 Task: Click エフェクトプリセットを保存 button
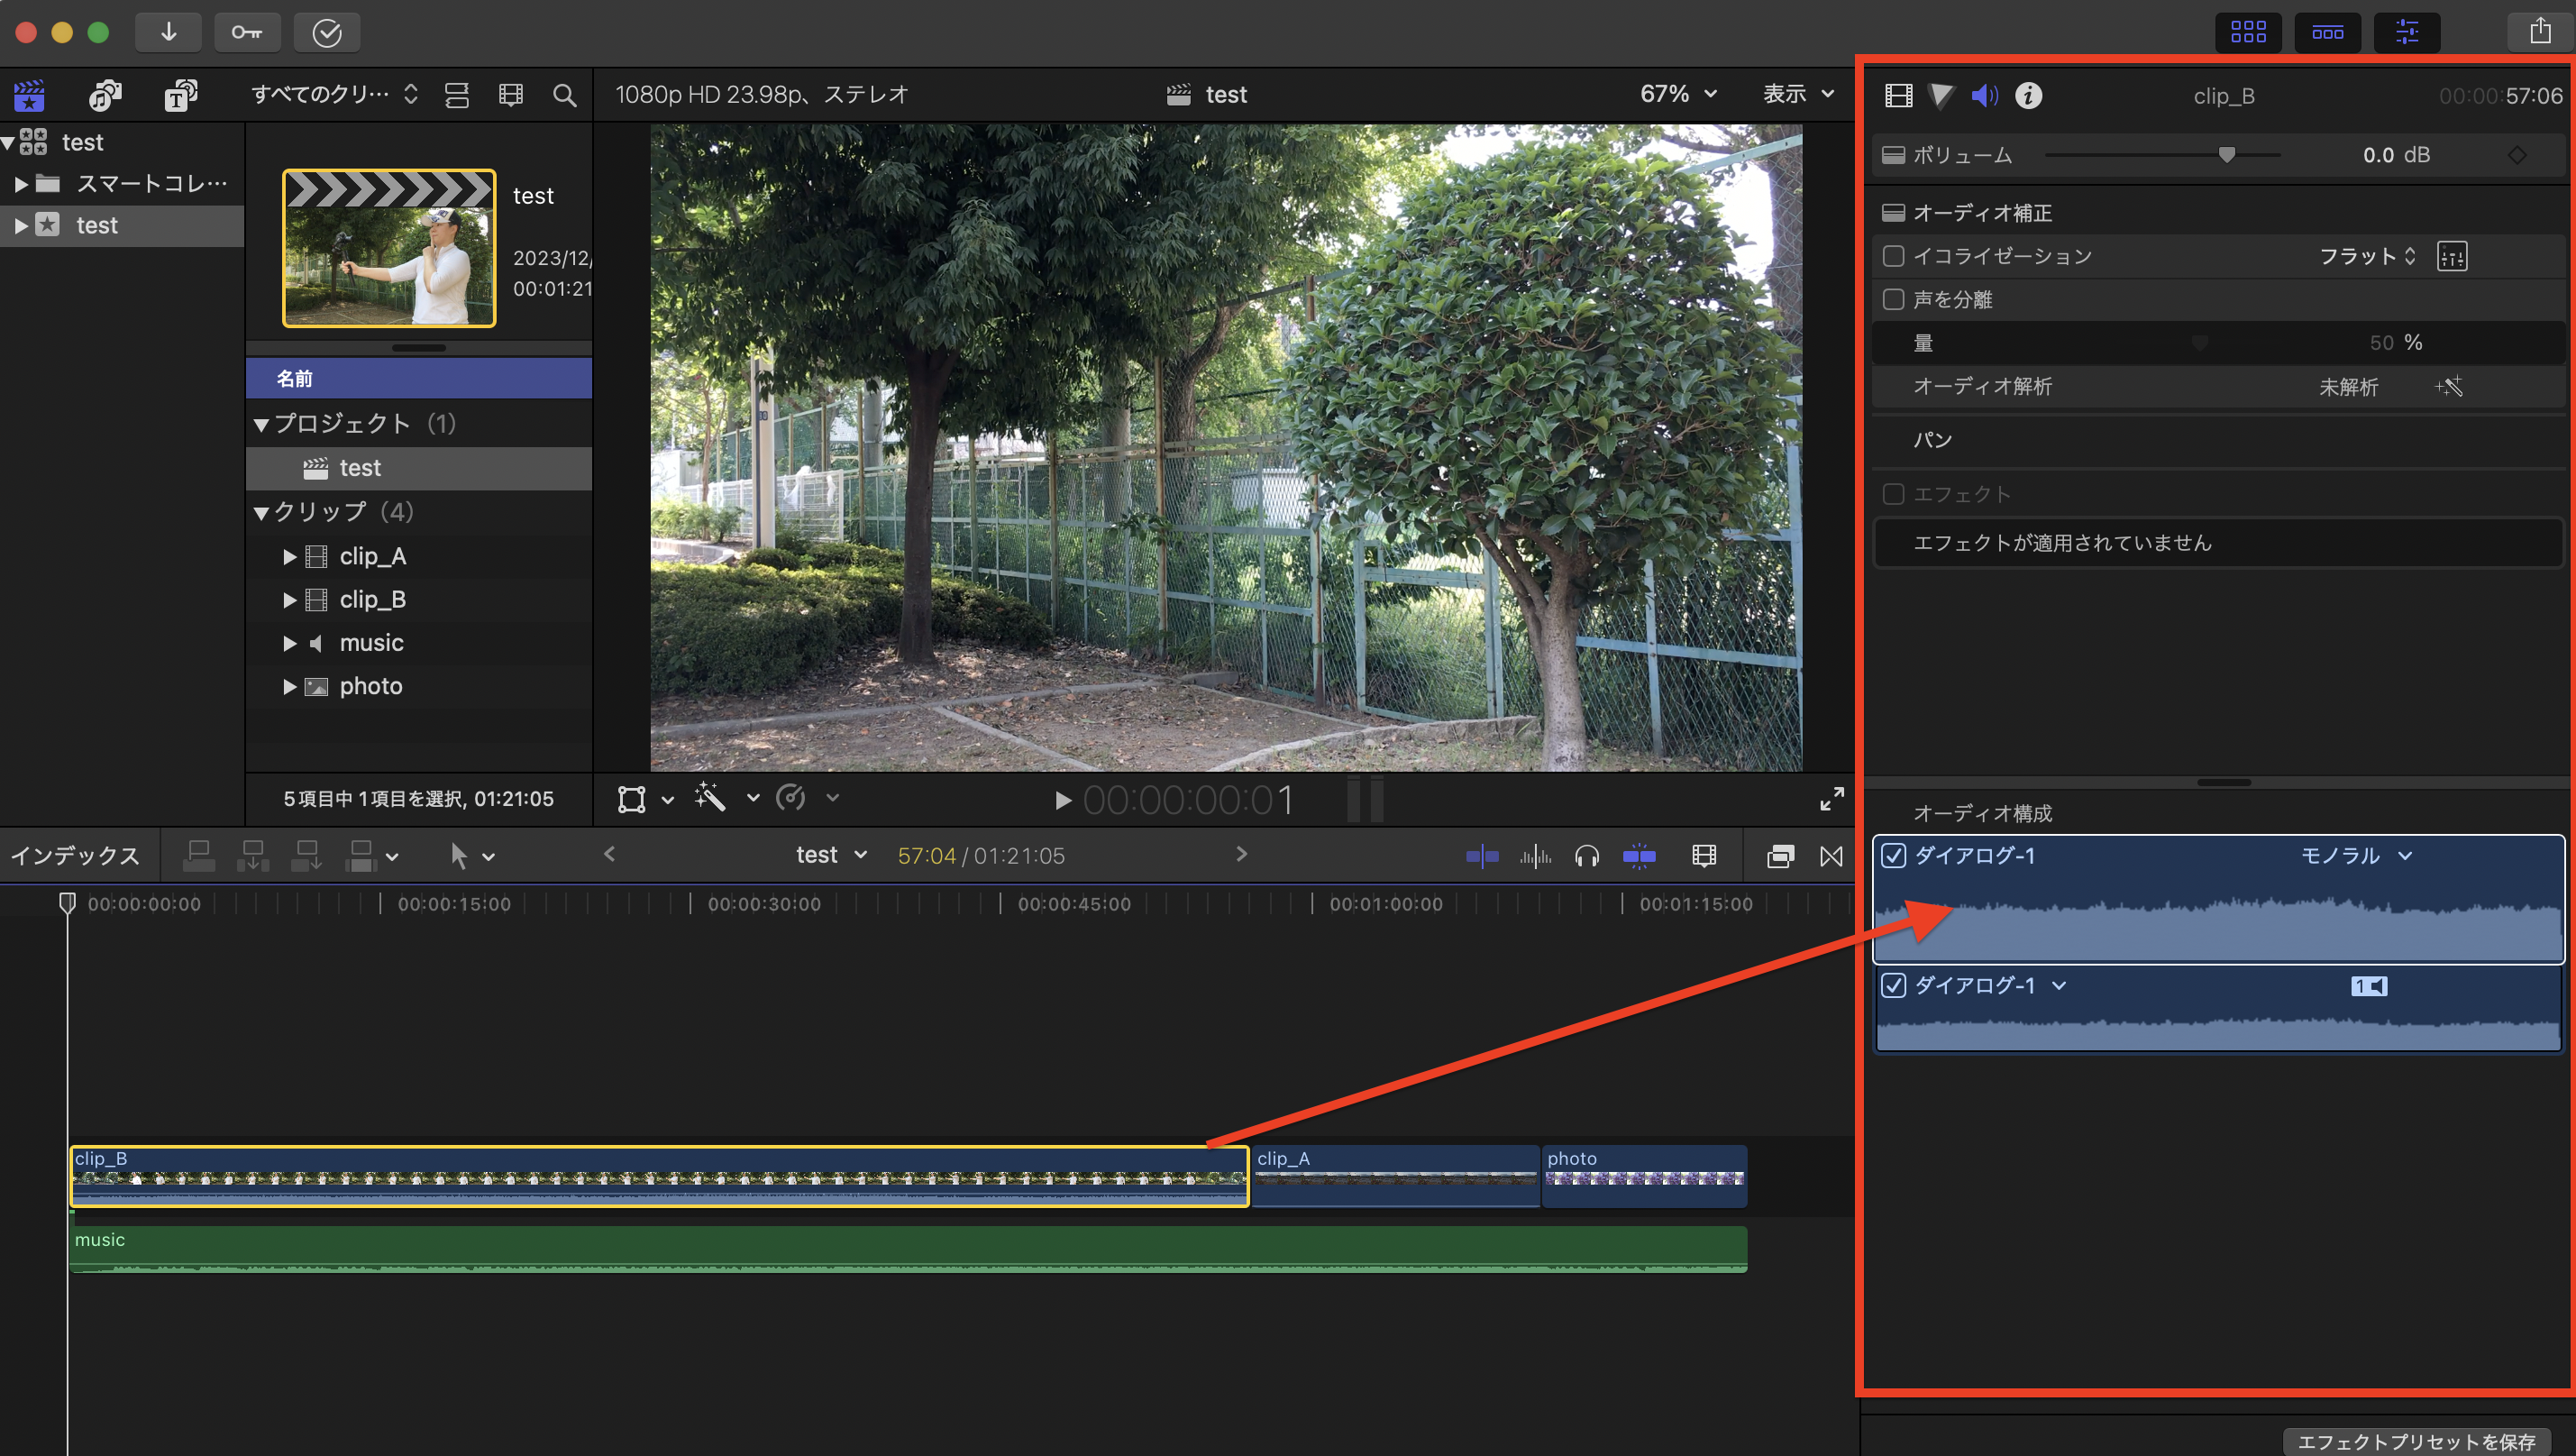pyautogui.click(x=2415, y=1441)
